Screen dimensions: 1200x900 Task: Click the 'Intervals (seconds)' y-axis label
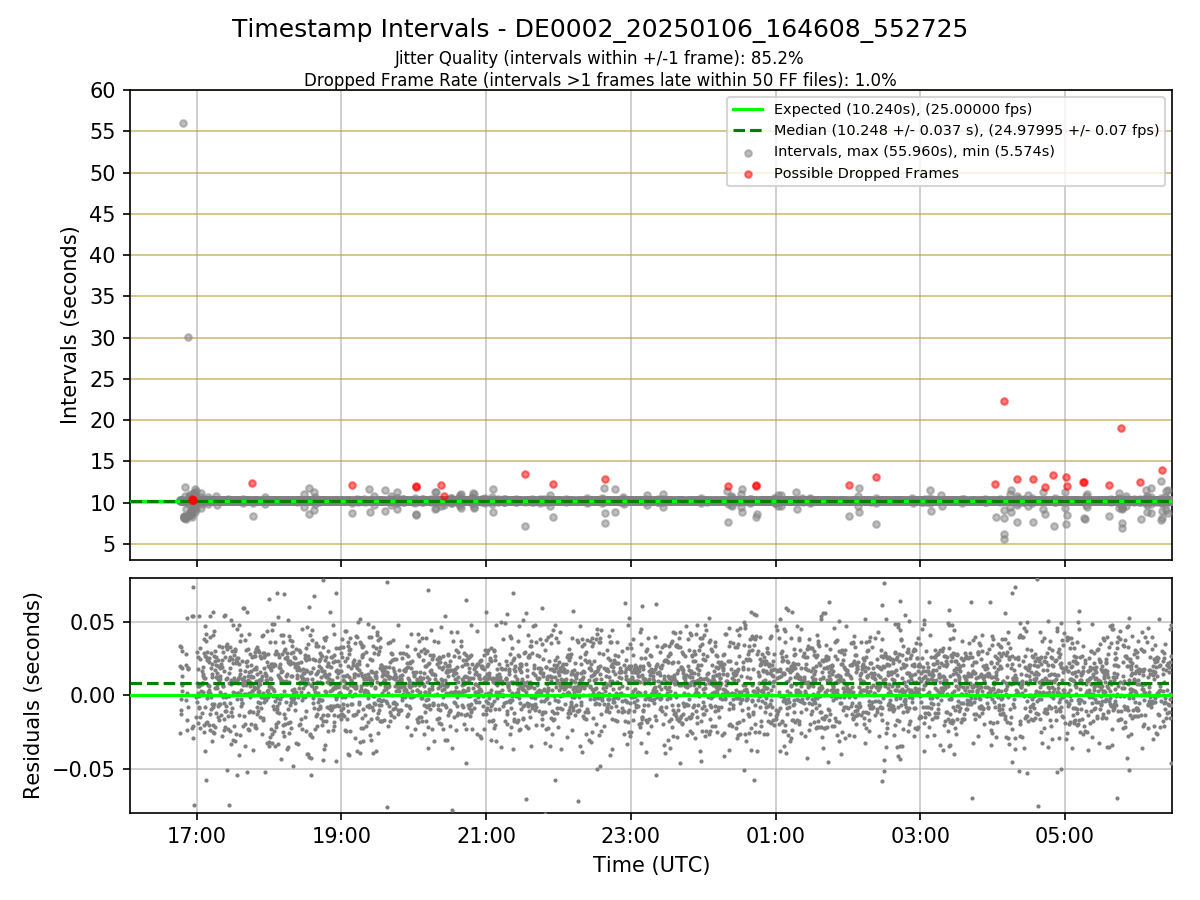[69, 325]
